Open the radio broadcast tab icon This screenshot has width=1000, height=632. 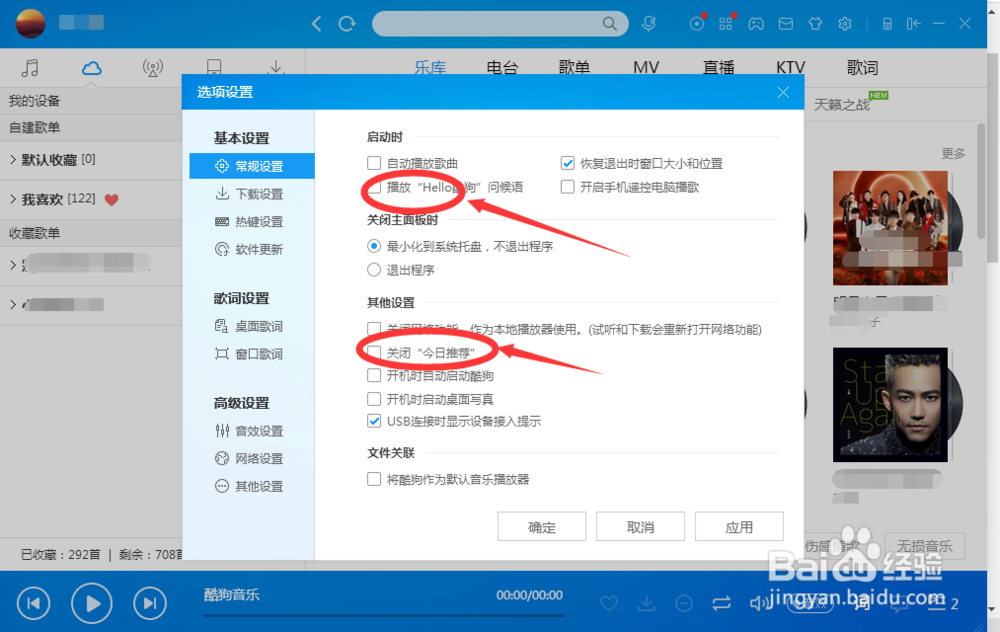[x=152, y=68]
